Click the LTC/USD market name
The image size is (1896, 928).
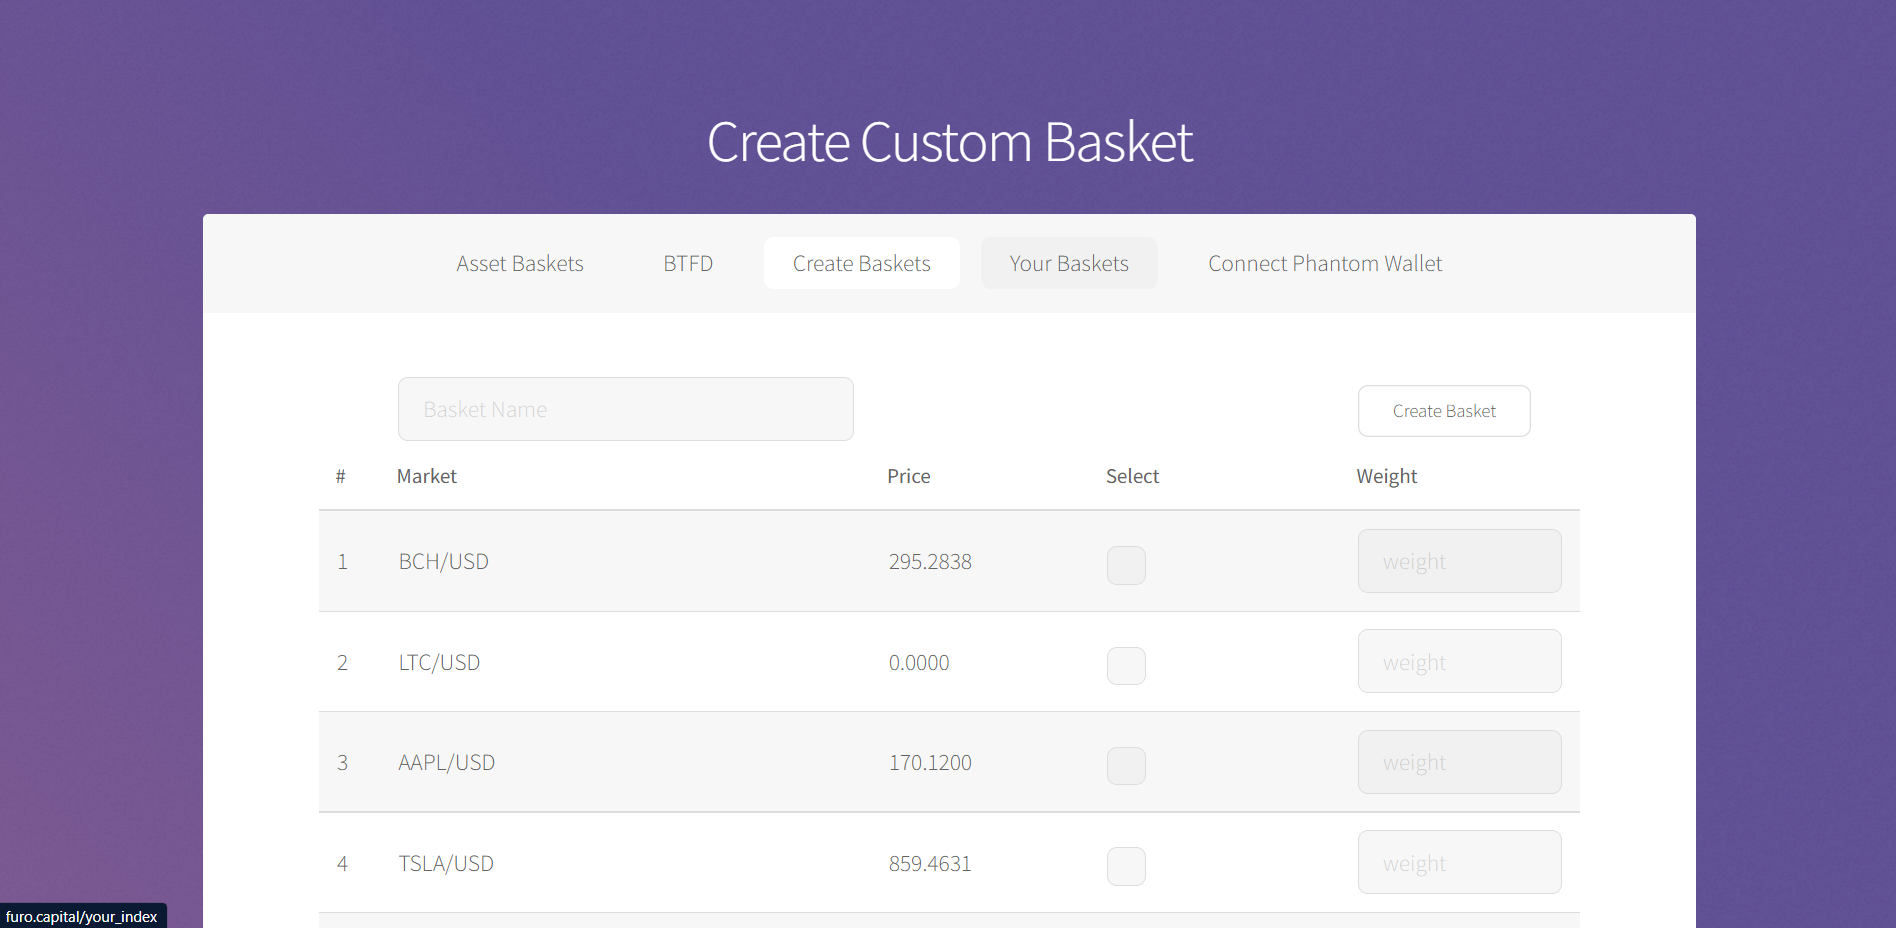(439, 663)
